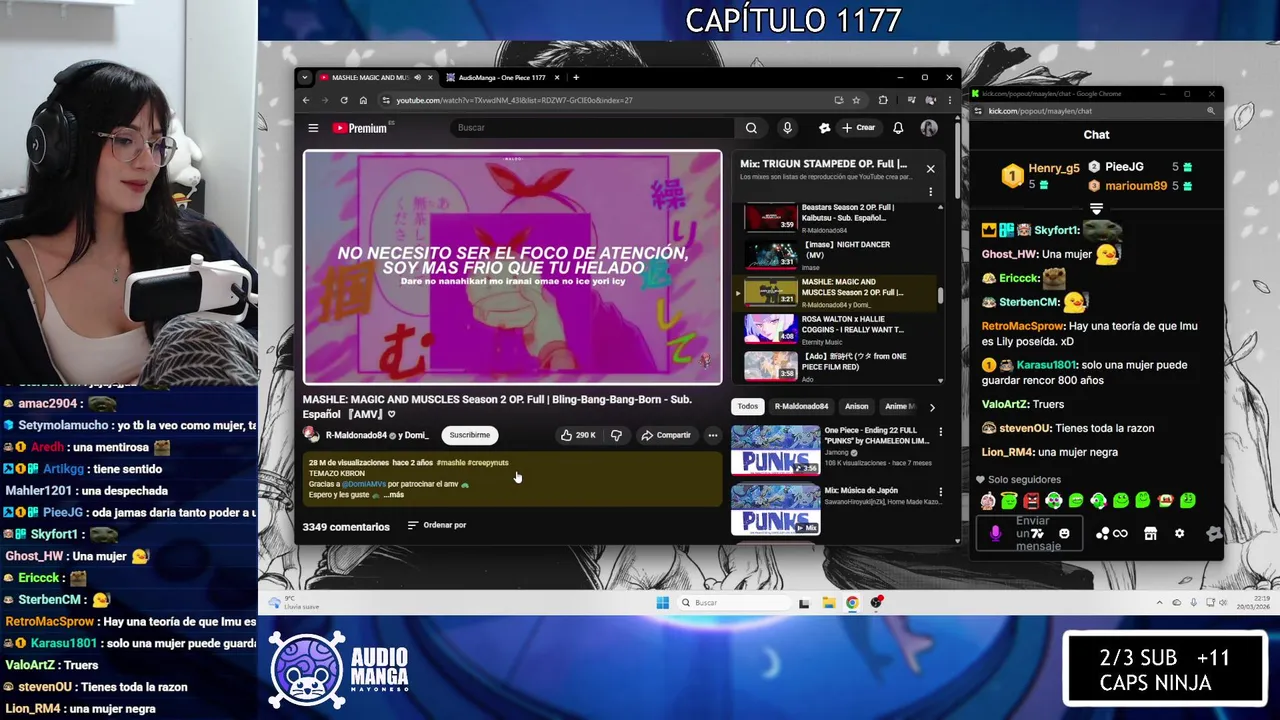Start voice search with microphone icon
This screenshot has height=720, width=1280.
(x=787, y=128)
